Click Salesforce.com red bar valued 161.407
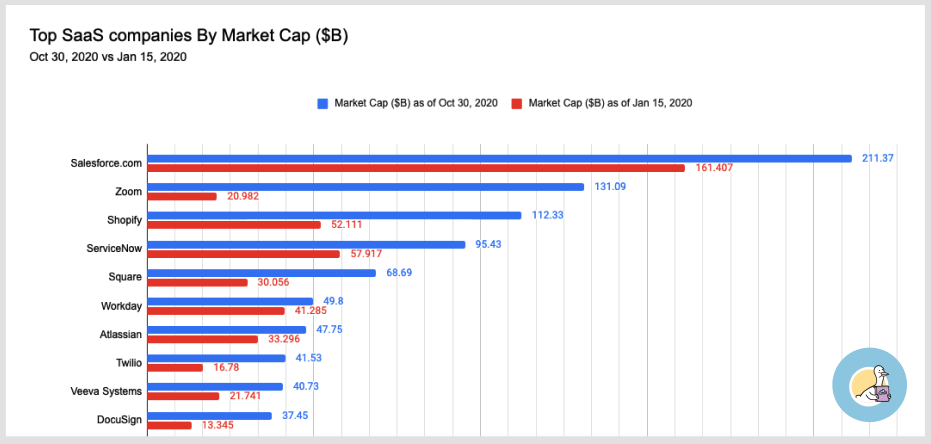The image size is (931, 444). 416,168
